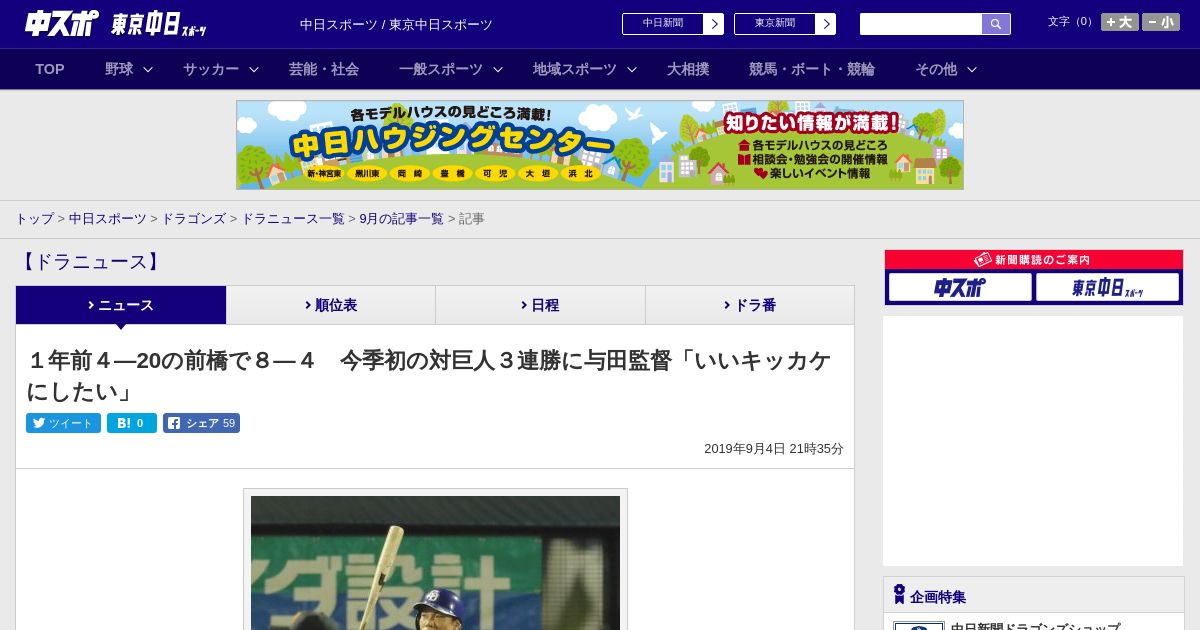
Task: Click the magnifier search button
Action: [x=996, y=24]
